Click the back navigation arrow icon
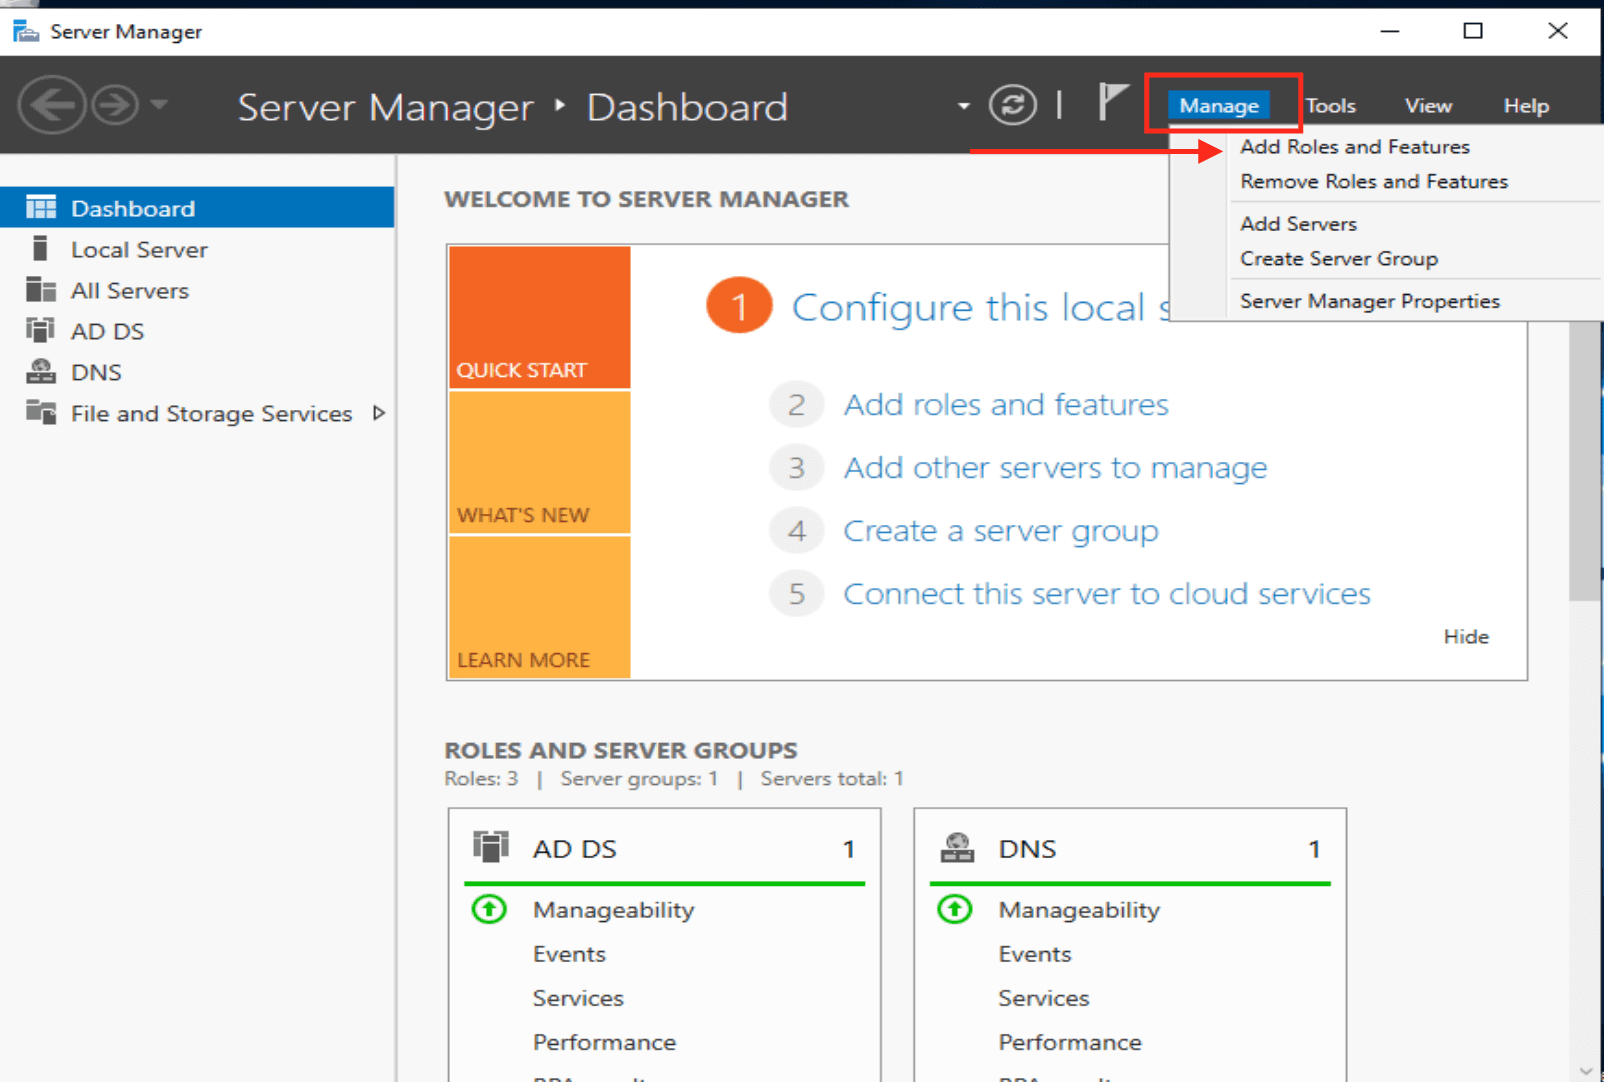This screenshot has width=1604, height=1082. (51, 105)
